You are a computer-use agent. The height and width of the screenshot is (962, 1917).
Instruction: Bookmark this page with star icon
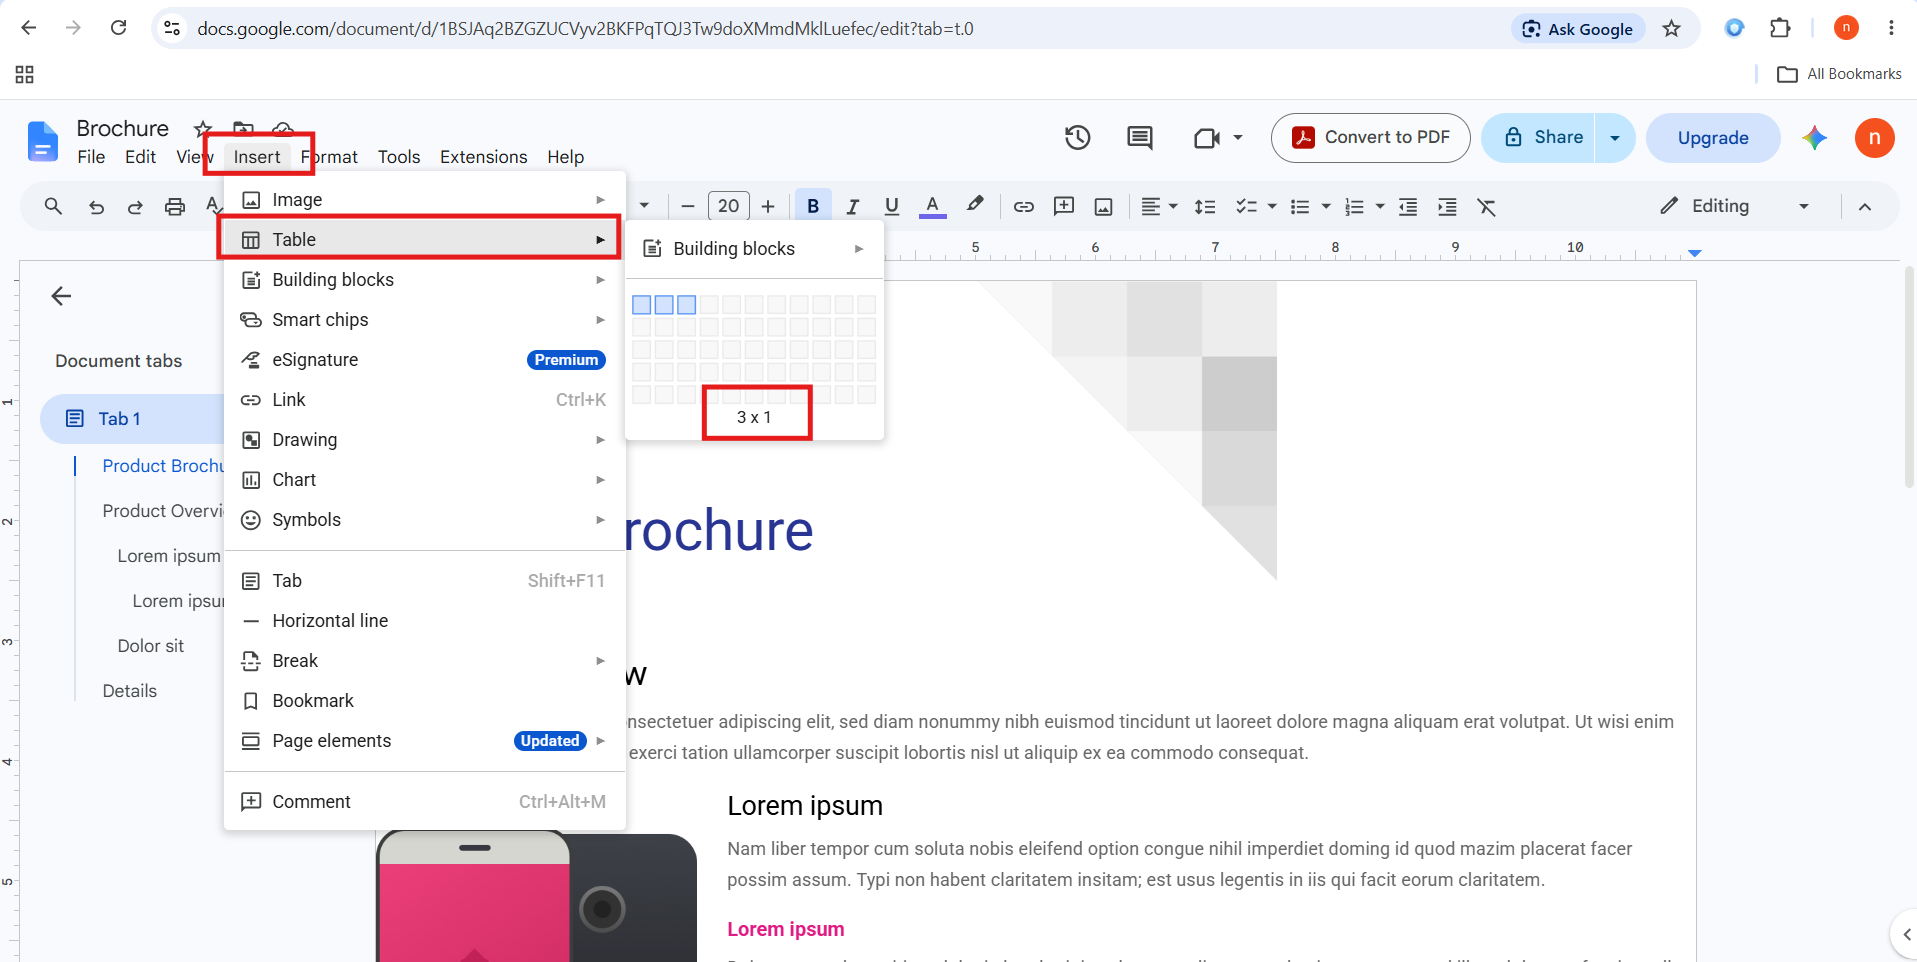pos(1671,28)
